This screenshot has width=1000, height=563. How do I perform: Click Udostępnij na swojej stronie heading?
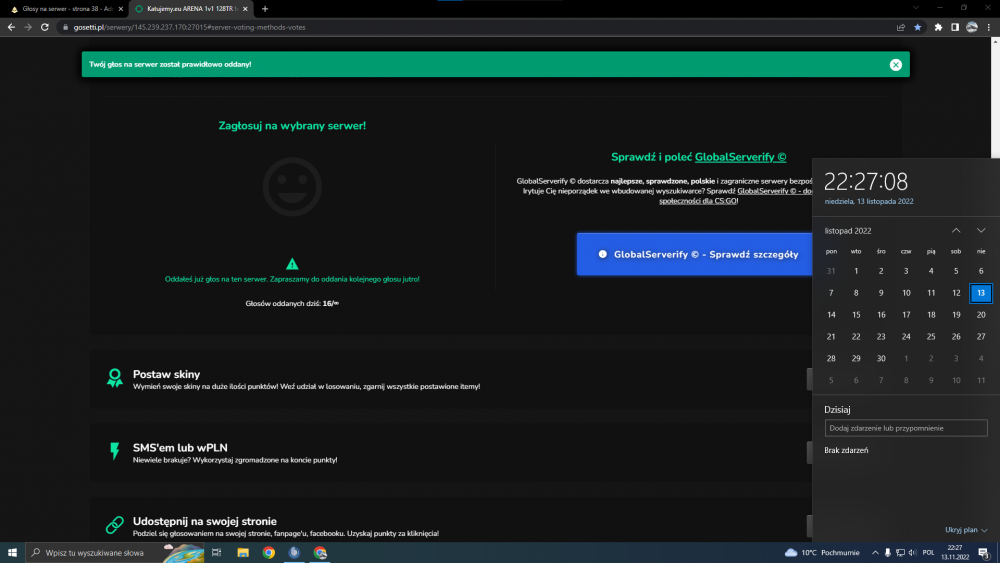tap(205, 521)
